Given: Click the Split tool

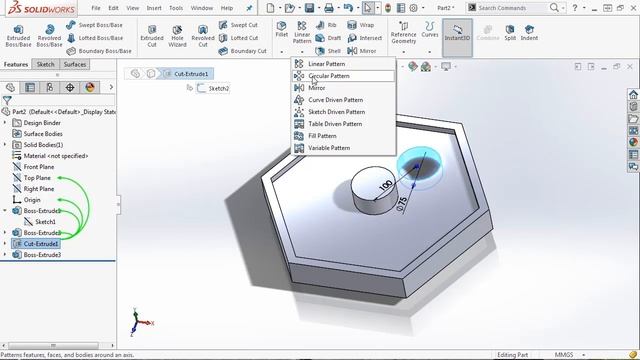Looking at the screenshot, I should [x=510, y=33].
